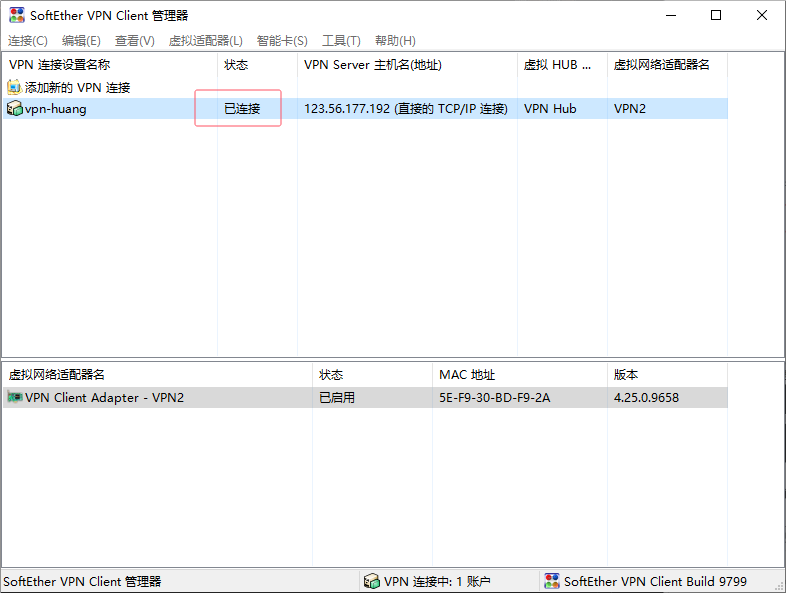Sort by VPN Server 主机名(地址) column header
786x593 pixels.
[372, 65]
